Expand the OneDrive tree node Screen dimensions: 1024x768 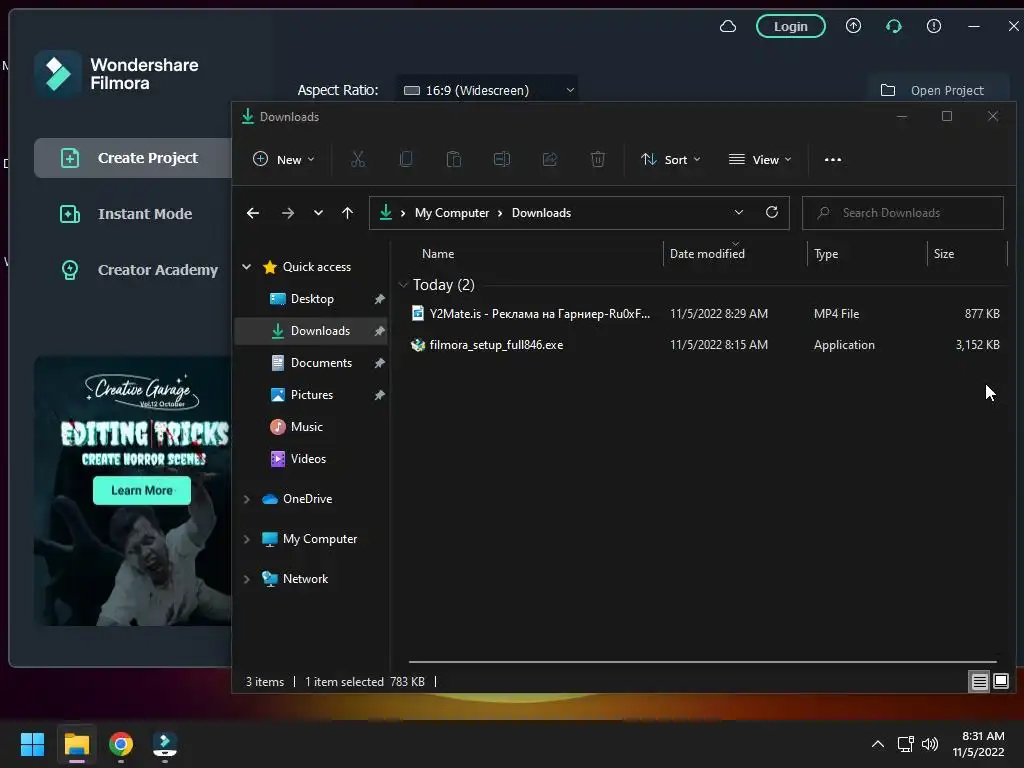pyautogui.click(x=247, y=499)
